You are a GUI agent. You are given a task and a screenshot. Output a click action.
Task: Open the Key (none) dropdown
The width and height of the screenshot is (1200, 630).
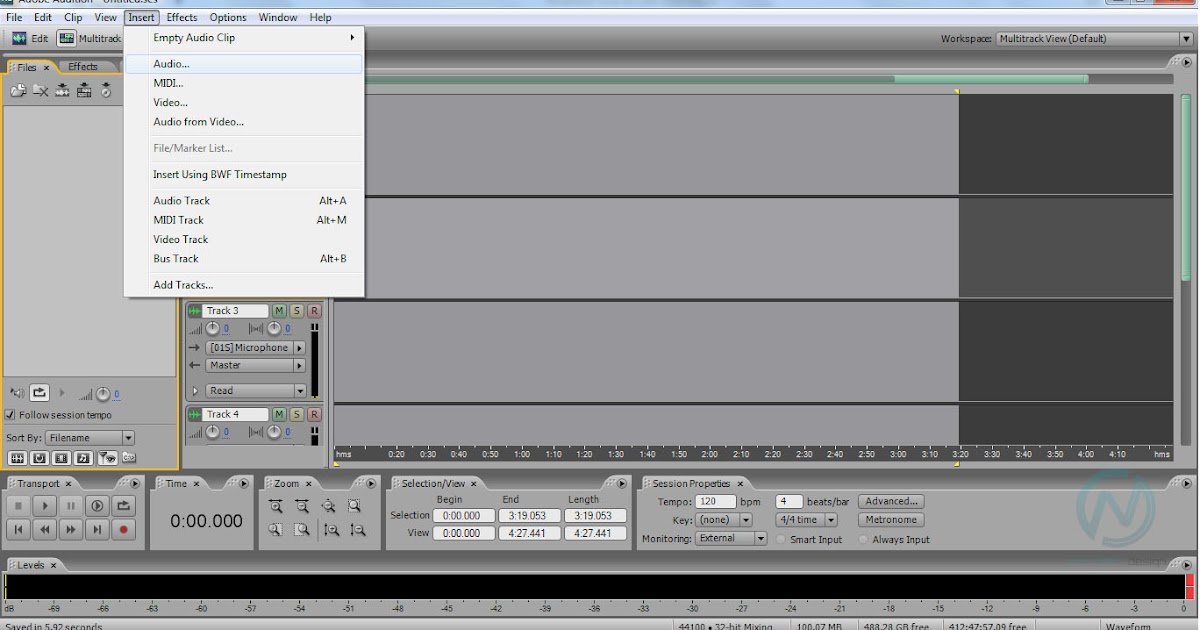click(x=726, y=520)
